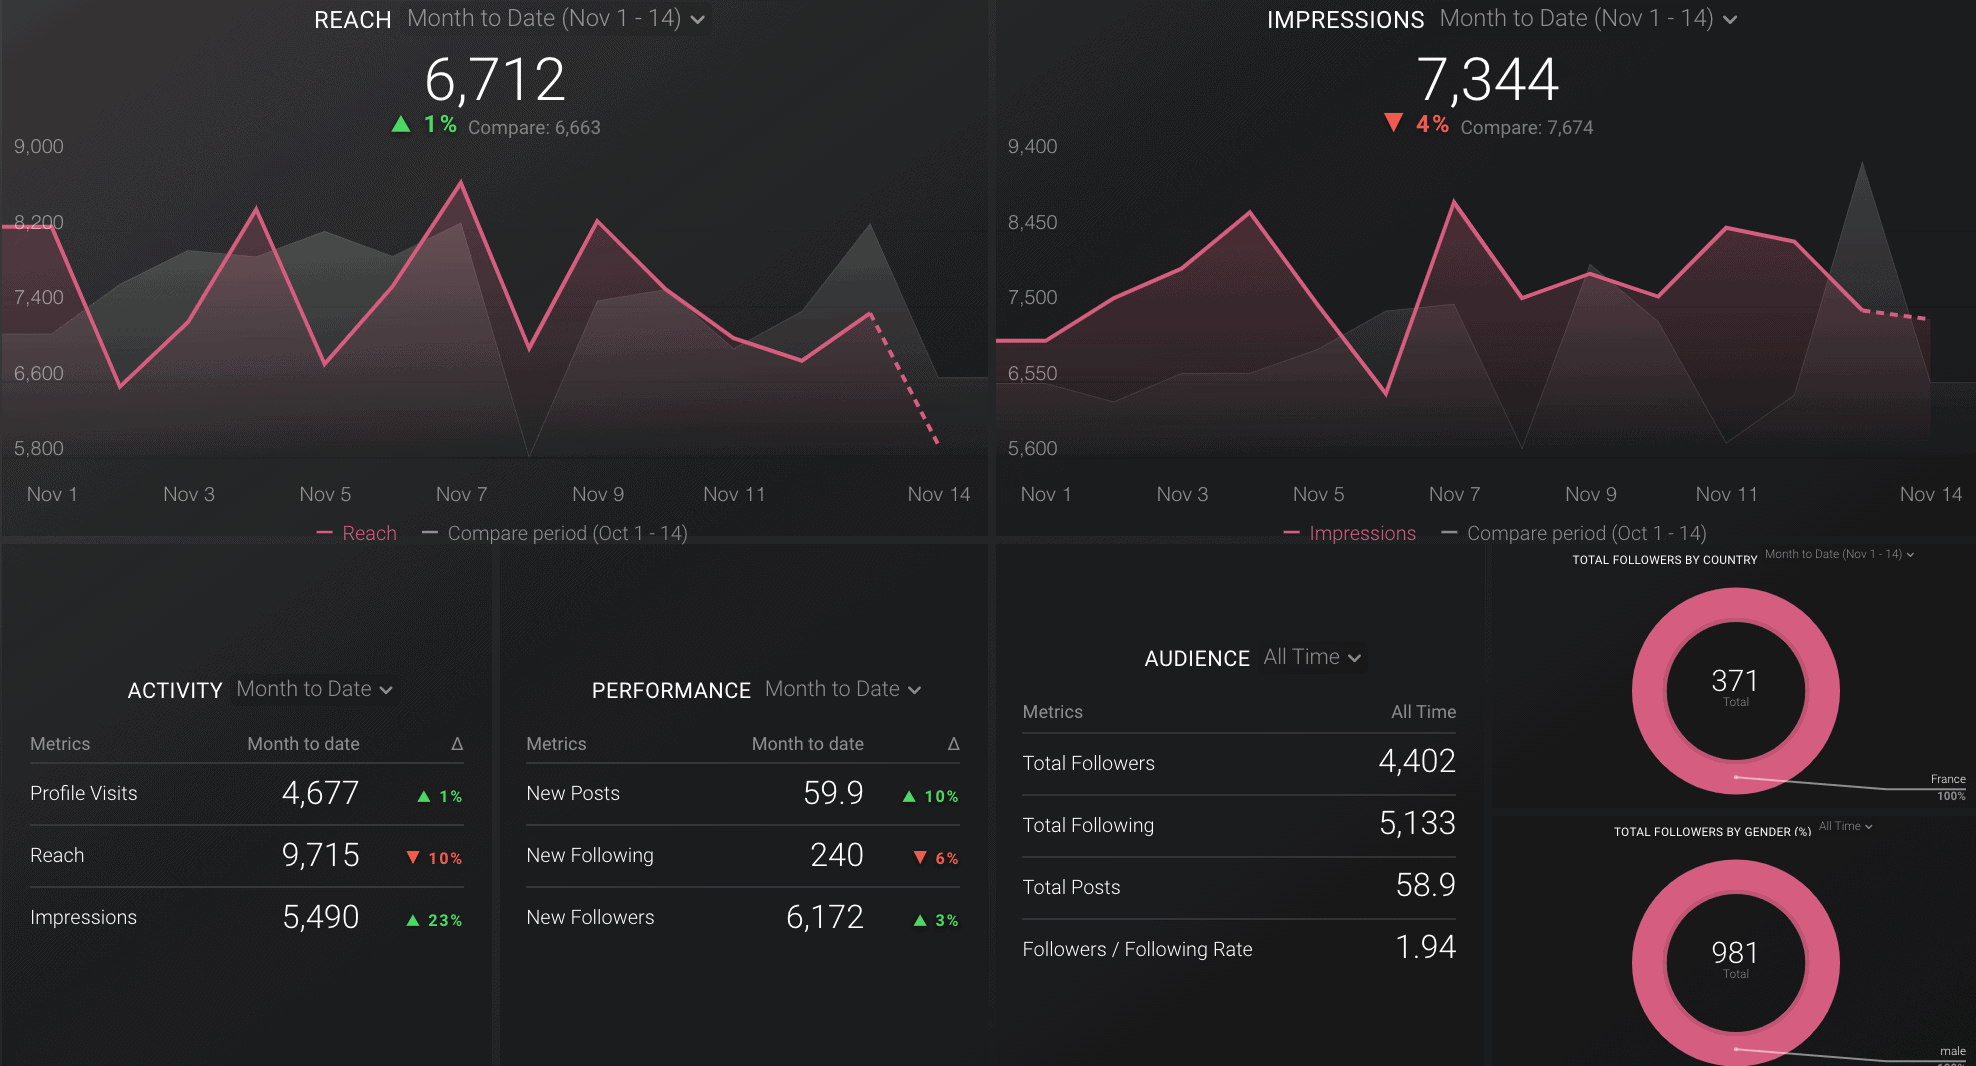Viewport: 1976px width, 1066px height.
Task: Click the Total Followers count in Audience panel
Action: [1418, 761]
